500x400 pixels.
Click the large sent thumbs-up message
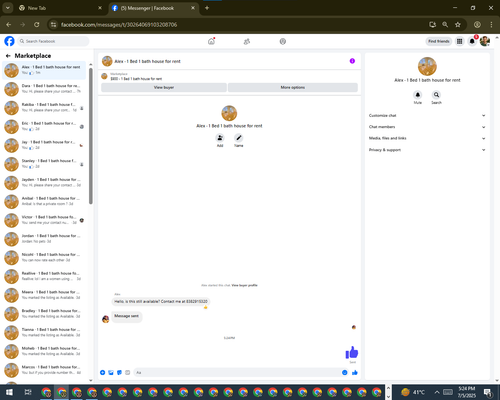tap(352, 353)
